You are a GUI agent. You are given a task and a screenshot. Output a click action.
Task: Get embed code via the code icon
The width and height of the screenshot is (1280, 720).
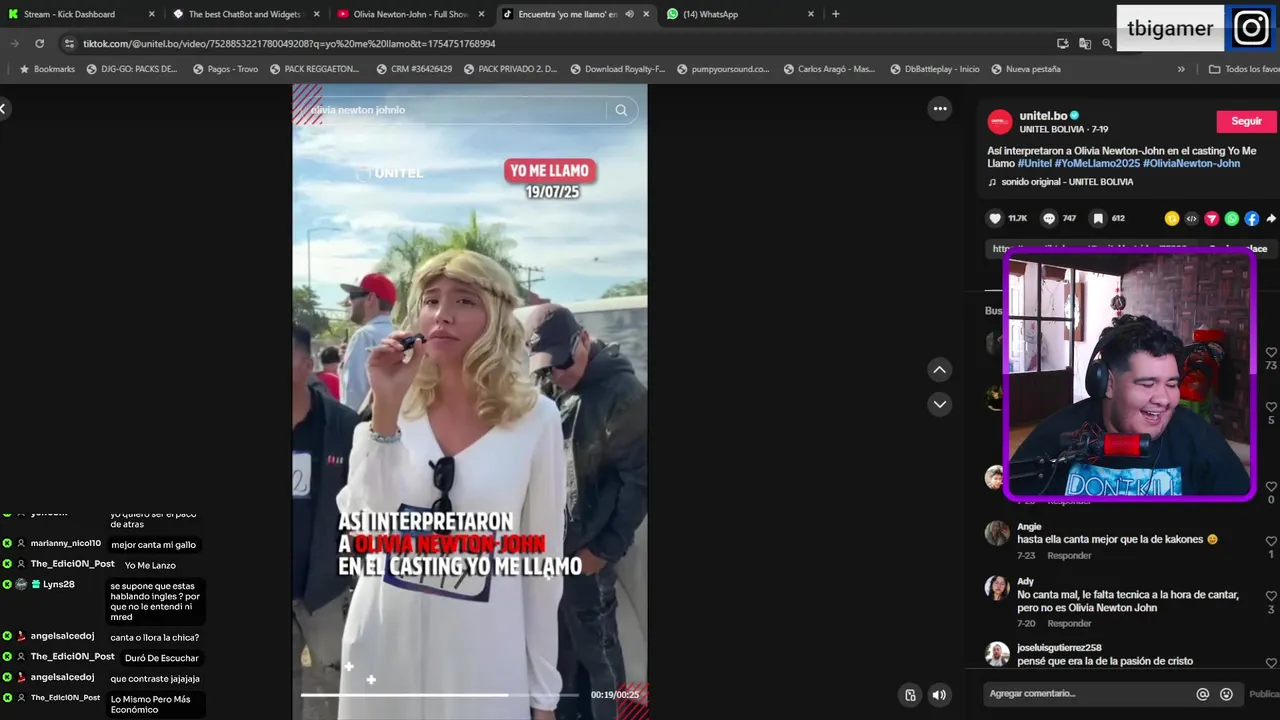click(1191, 218)
